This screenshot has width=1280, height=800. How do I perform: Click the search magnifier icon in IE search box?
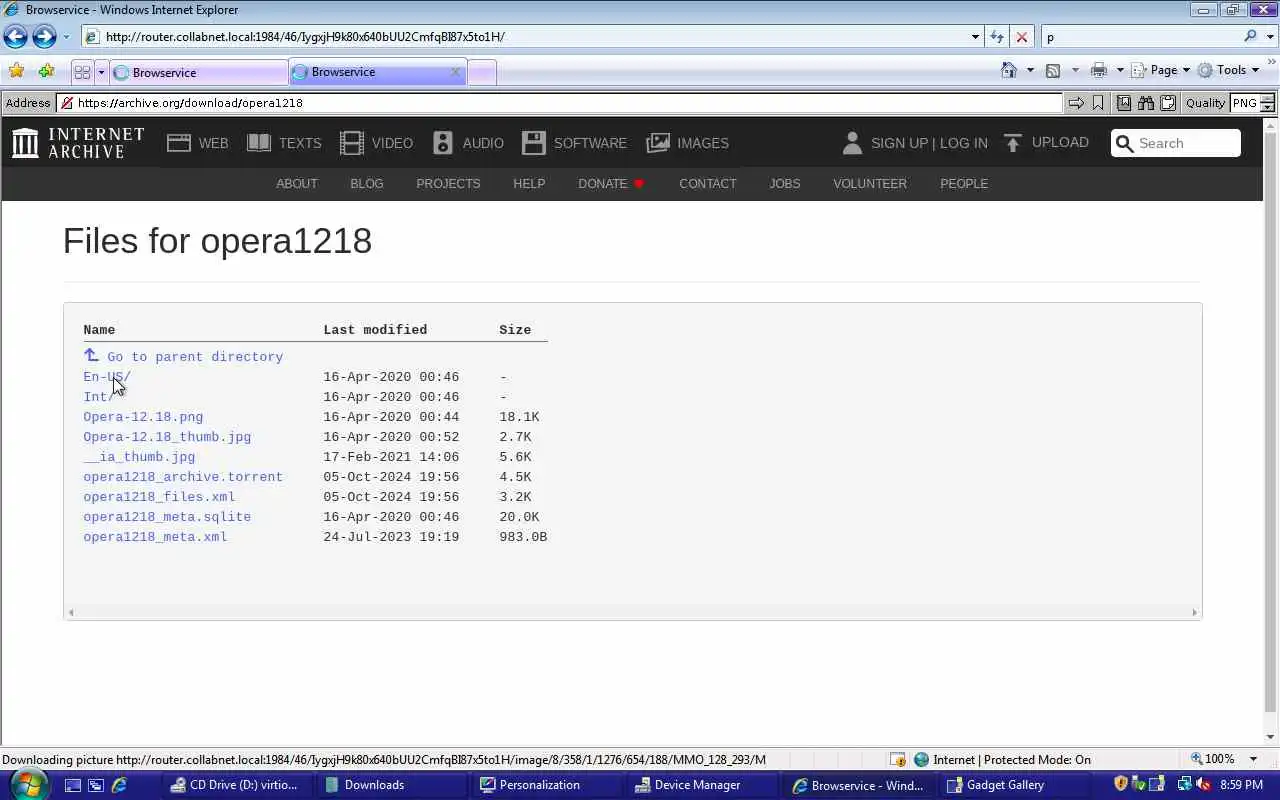coord(1250,36)
